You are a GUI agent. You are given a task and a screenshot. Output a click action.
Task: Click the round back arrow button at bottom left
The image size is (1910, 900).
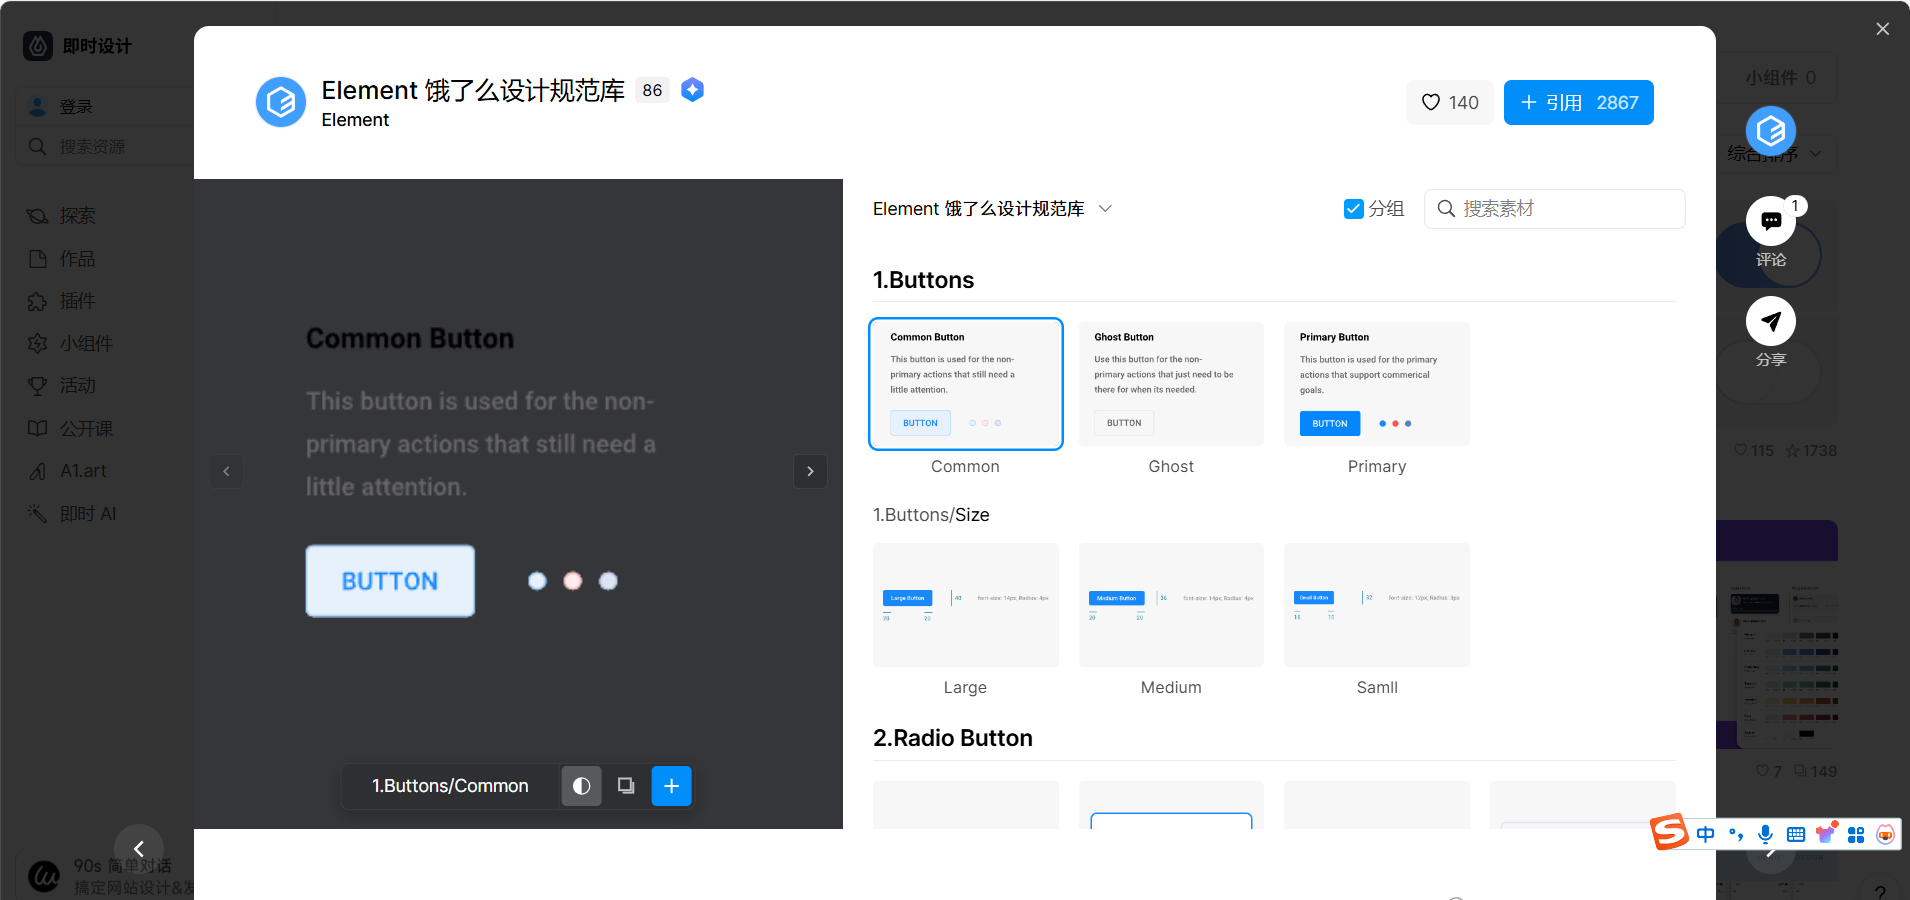coord(139,849)
